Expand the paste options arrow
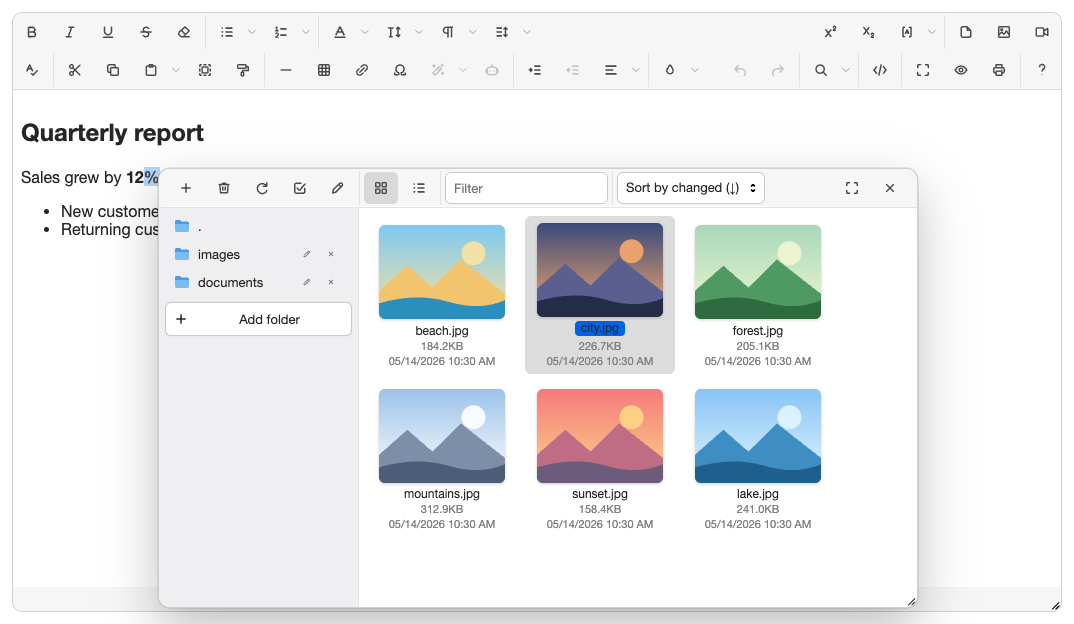 point(175,70)
